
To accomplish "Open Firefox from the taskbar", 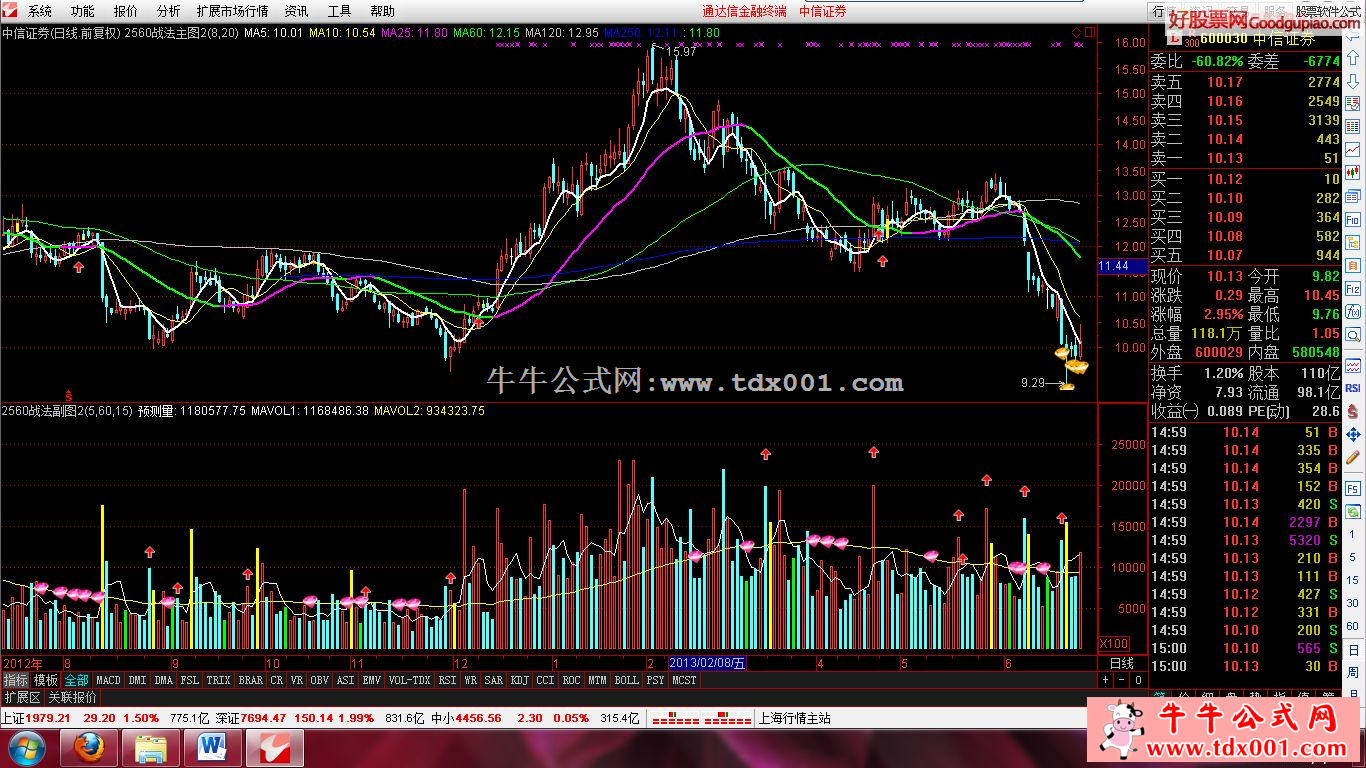I will [x=89, y=748].
